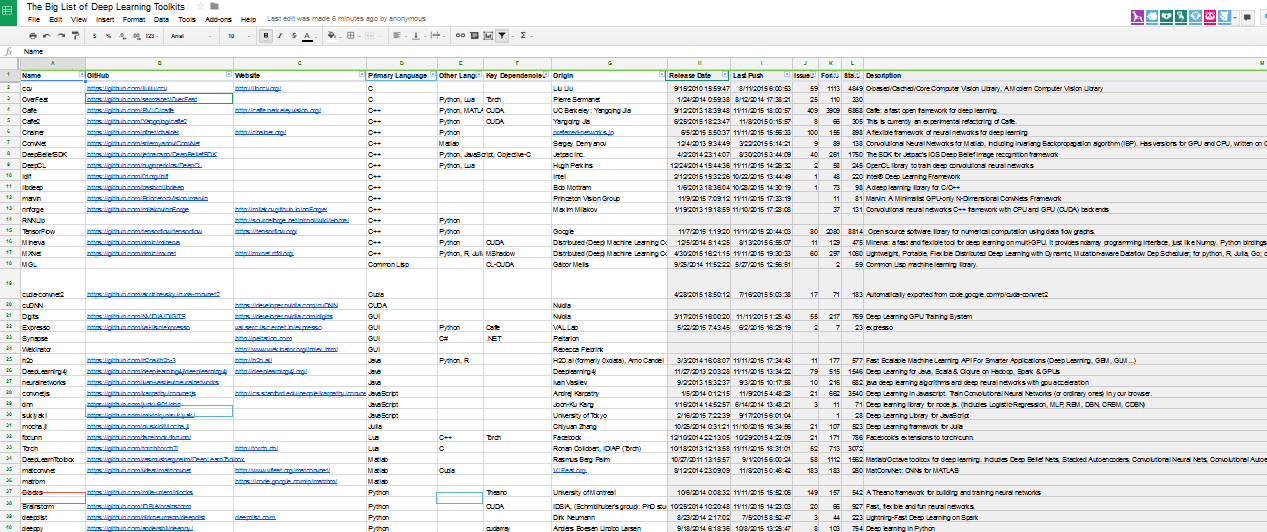The height and width of the screenshot is (532, 1267).
Task: Open the Tools menu
Action: [187, 19]
